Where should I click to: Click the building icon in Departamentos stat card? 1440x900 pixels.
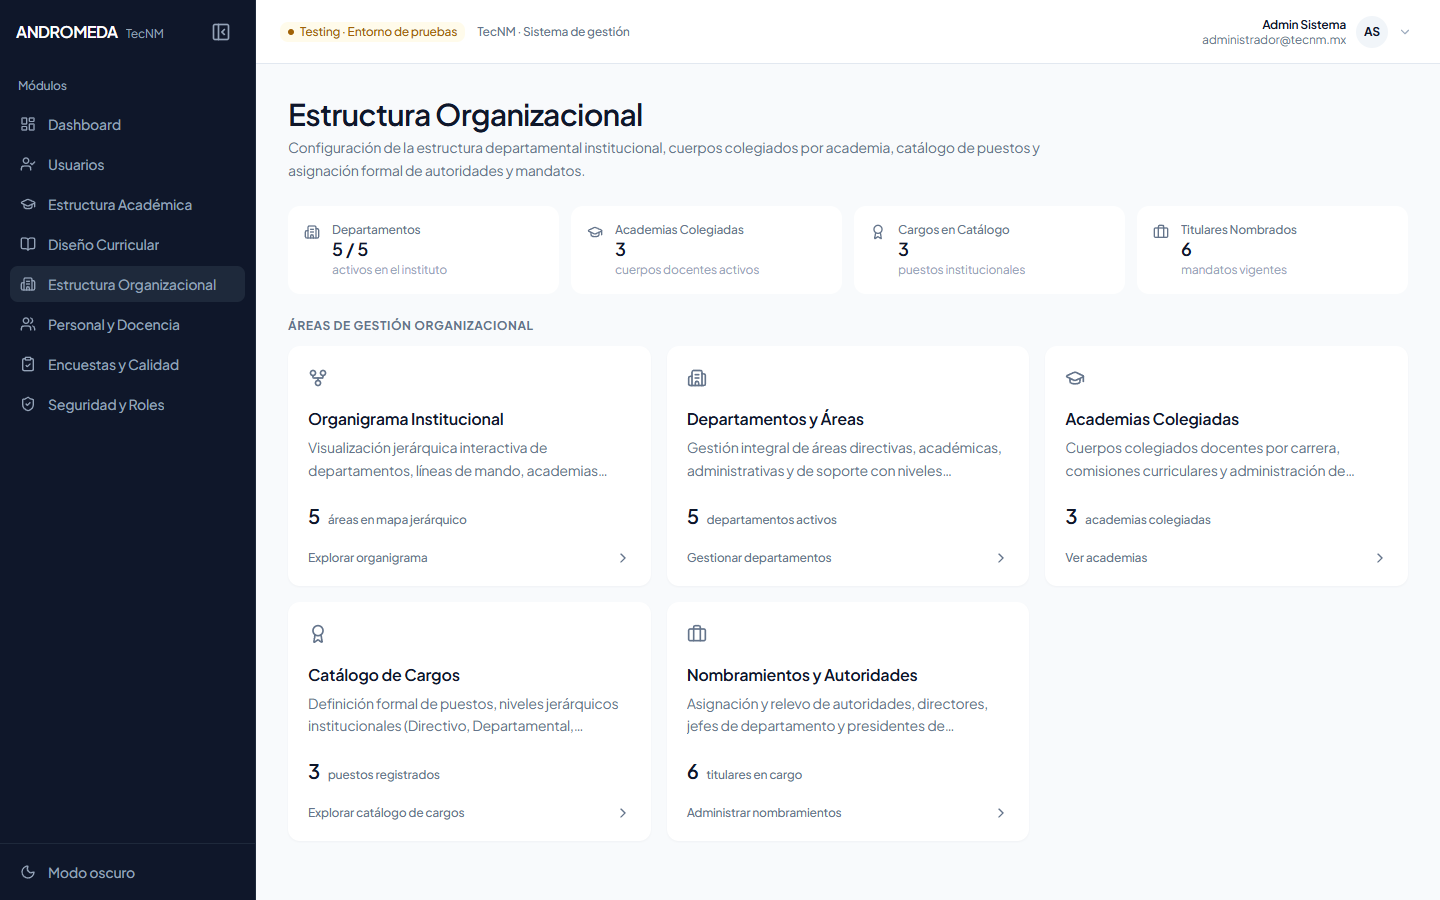tap(312, 232)
